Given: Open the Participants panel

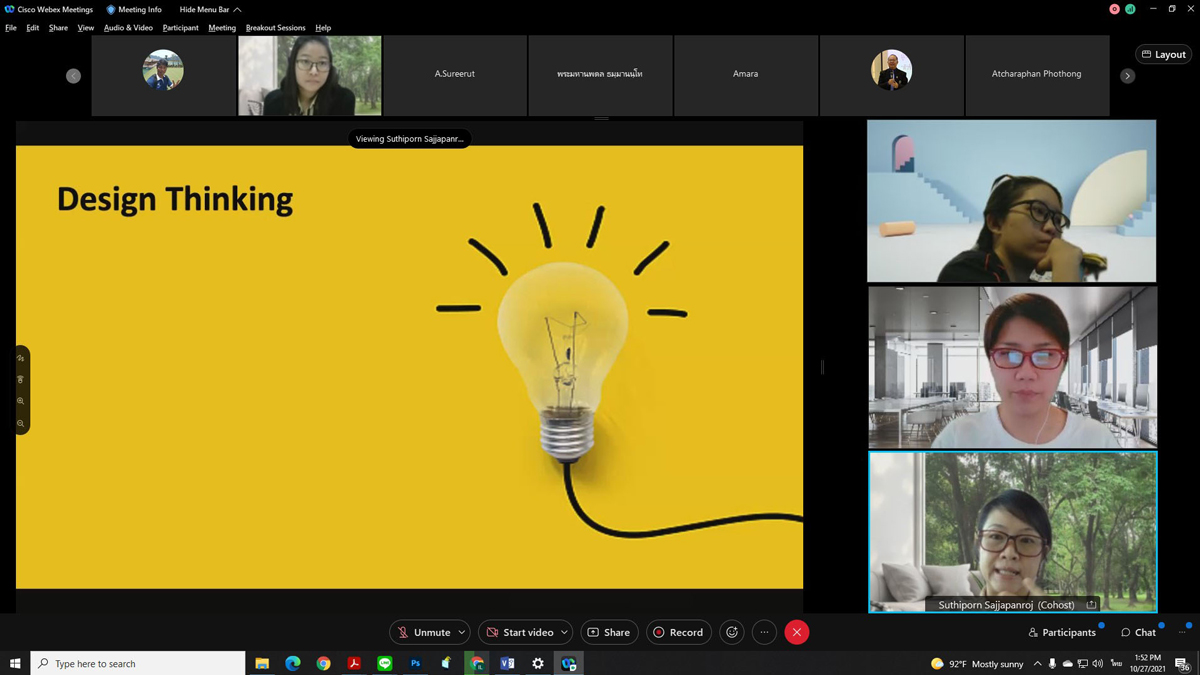Looking at the screenshot, I should (x=1062, y=632).
